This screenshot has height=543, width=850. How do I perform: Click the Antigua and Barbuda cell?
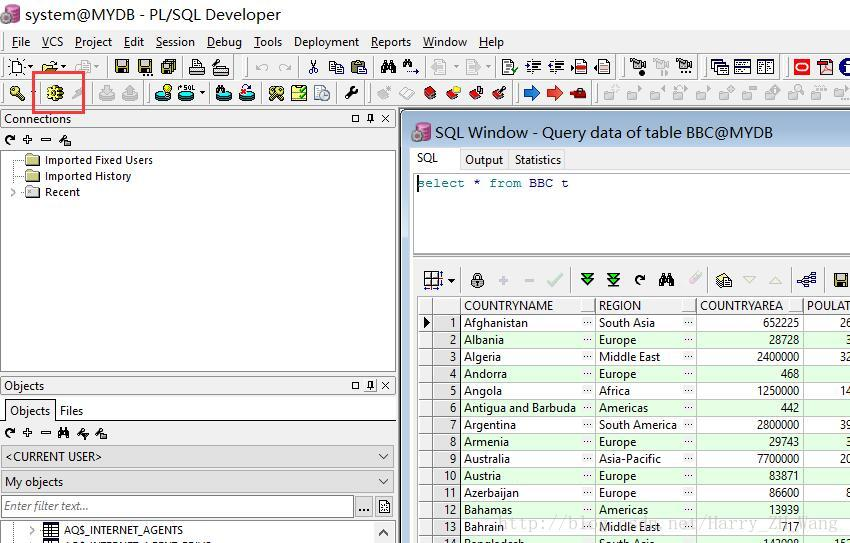(x=520, y=408)
